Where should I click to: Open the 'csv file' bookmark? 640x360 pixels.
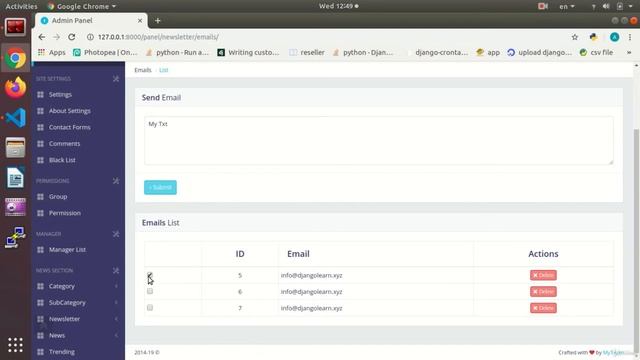tap(596, 52)
